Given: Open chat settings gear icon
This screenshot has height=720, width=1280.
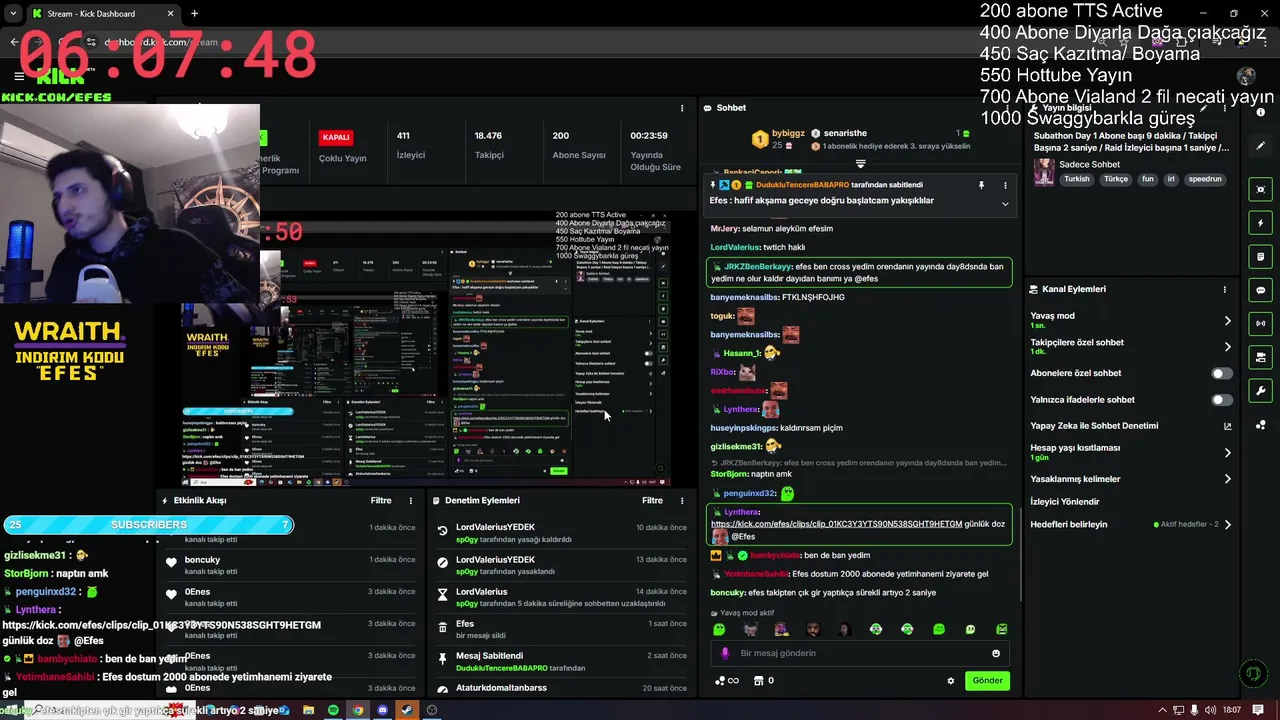Looking at the screenshot, I should 950,681.
